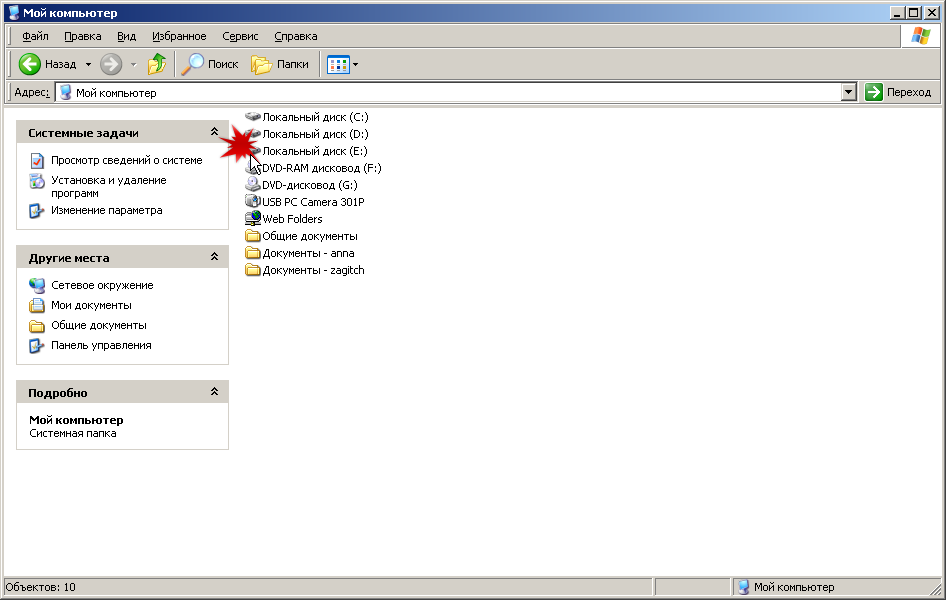Open the Избранное menu
Screen dimensions: 946x600
pyautogui.click(x=179, y=36)
